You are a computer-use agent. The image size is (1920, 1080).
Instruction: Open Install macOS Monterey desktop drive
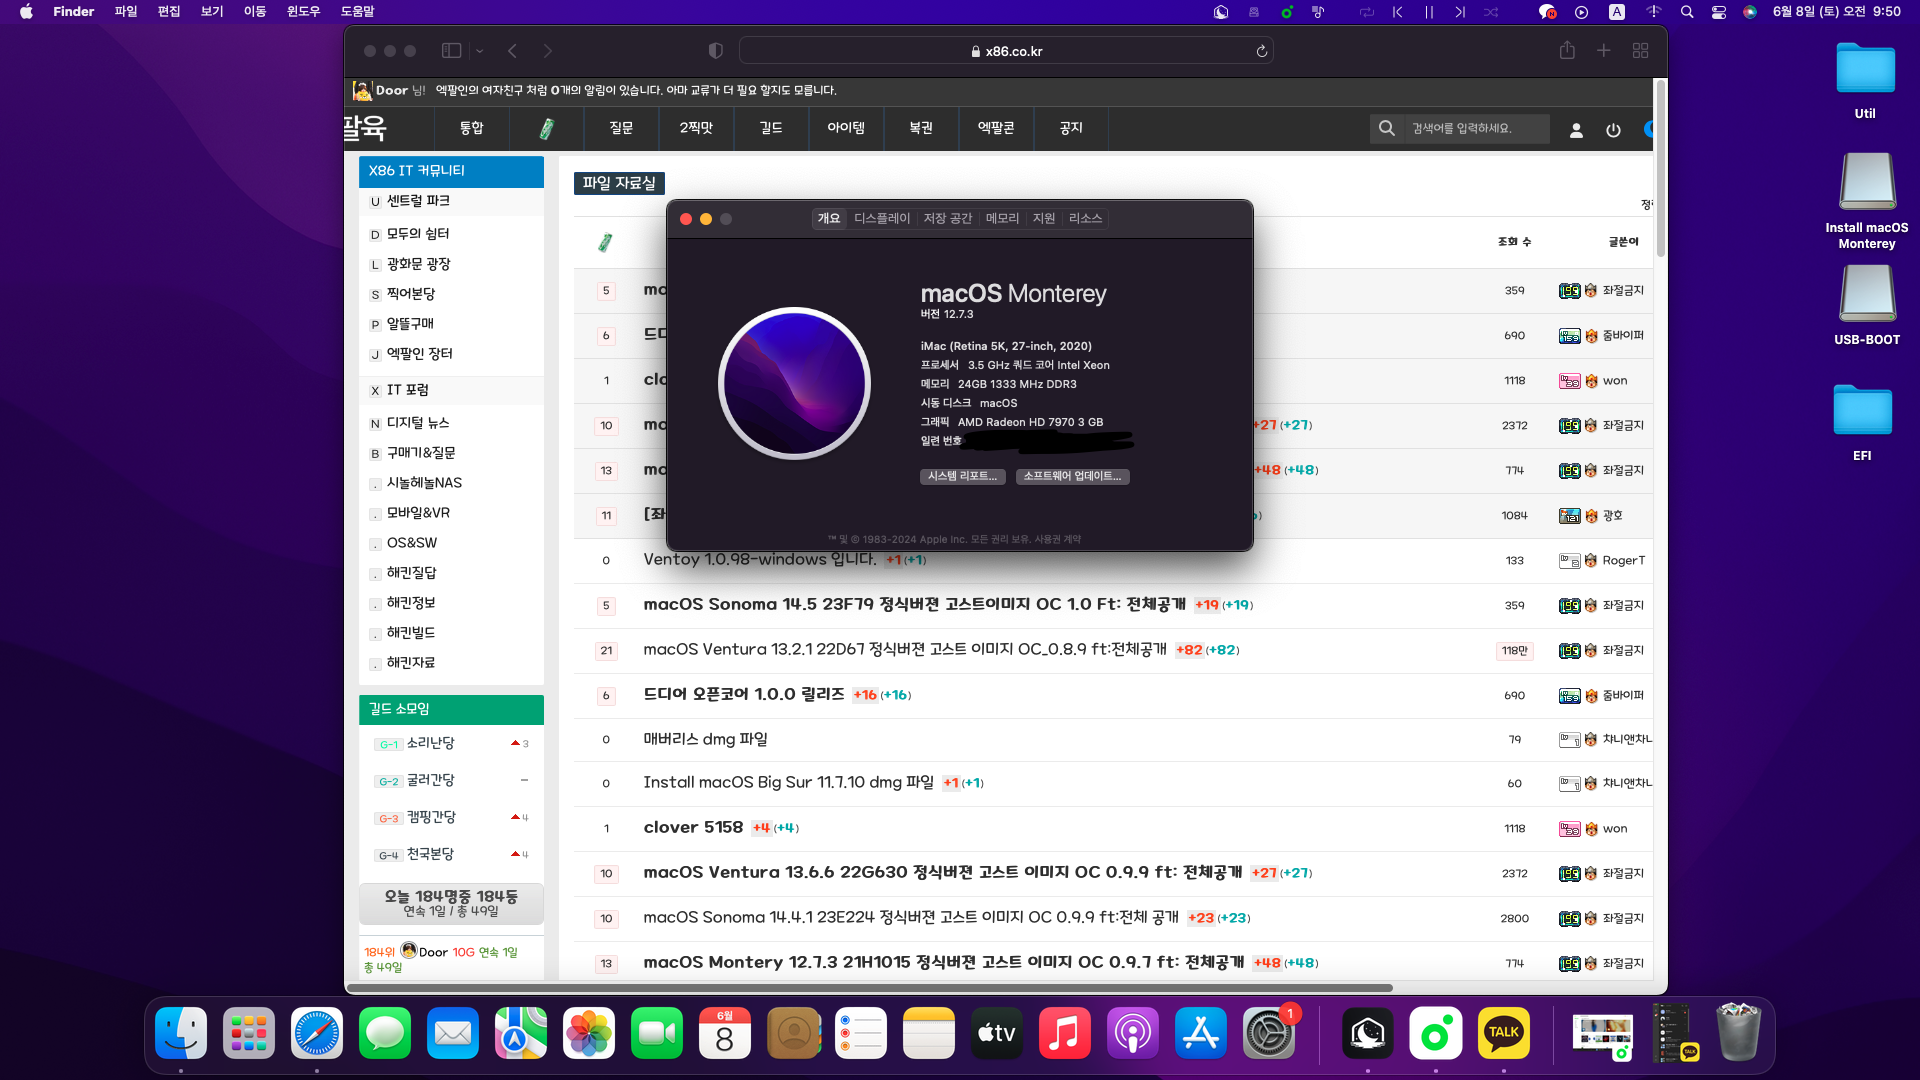click(1866, 201)
